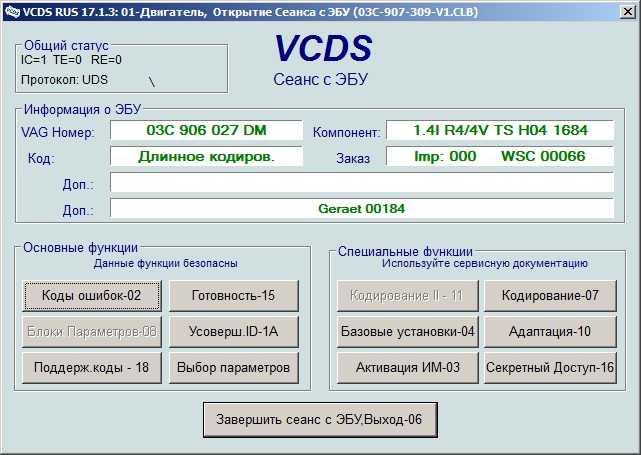
Task: Click the Сеанс с ЭБУ heading
Action: coord(320,79)
